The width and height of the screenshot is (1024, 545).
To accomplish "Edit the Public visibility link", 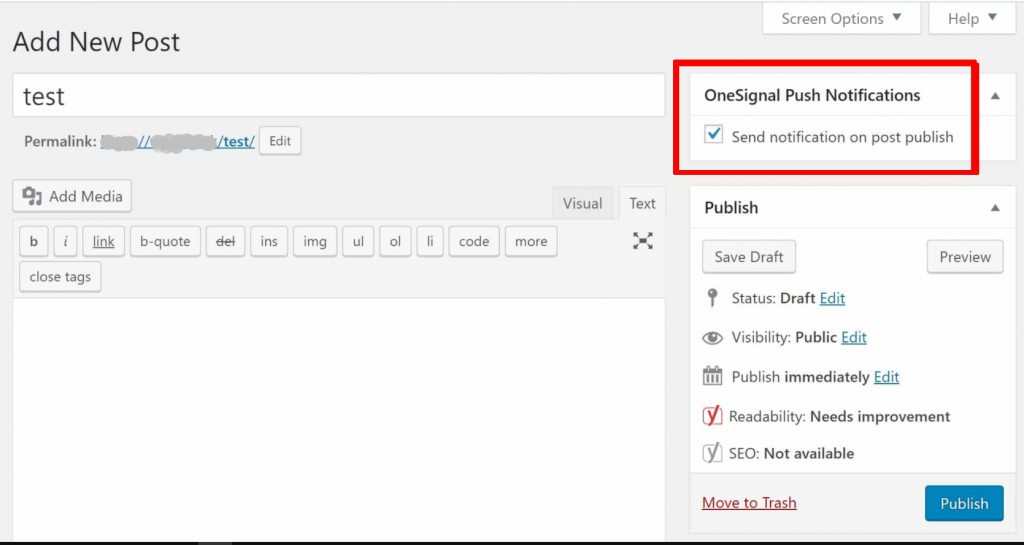I will 854,337.
